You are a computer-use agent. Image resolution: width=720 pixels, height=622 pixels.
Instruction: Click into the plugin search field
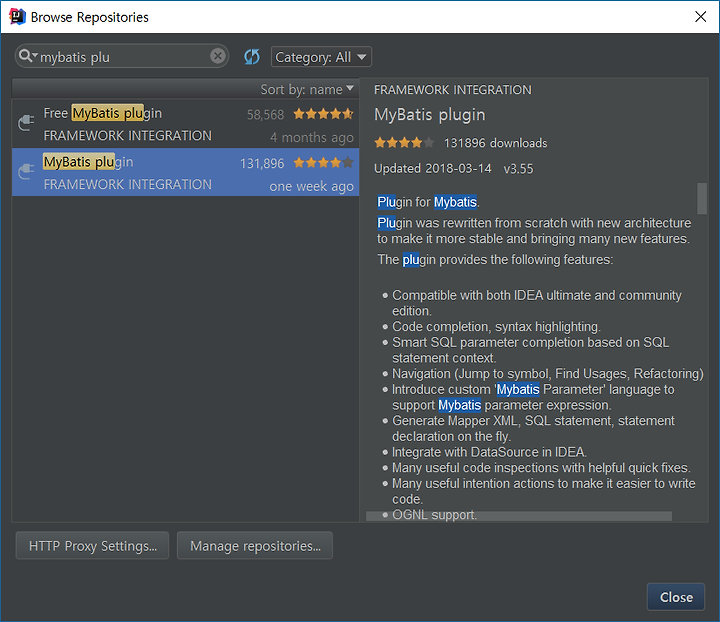122,56
